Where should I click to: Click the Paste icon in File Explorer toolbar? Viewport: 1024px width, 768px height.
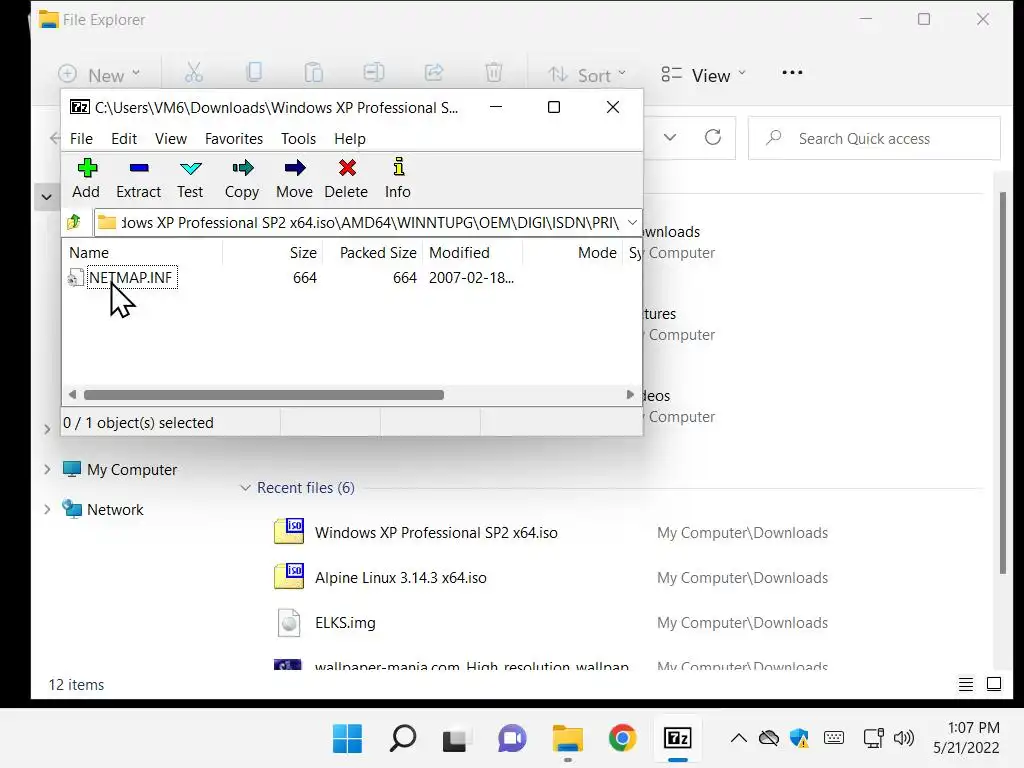pyautogui.click(x=314, y=73)
